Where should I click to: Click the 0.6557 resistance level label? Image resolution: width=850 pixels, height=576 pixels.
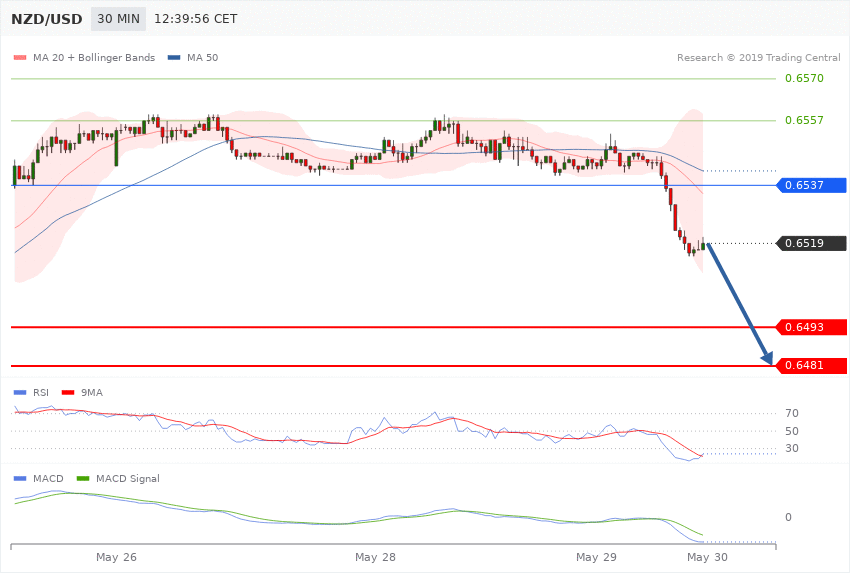pos(804,120)
